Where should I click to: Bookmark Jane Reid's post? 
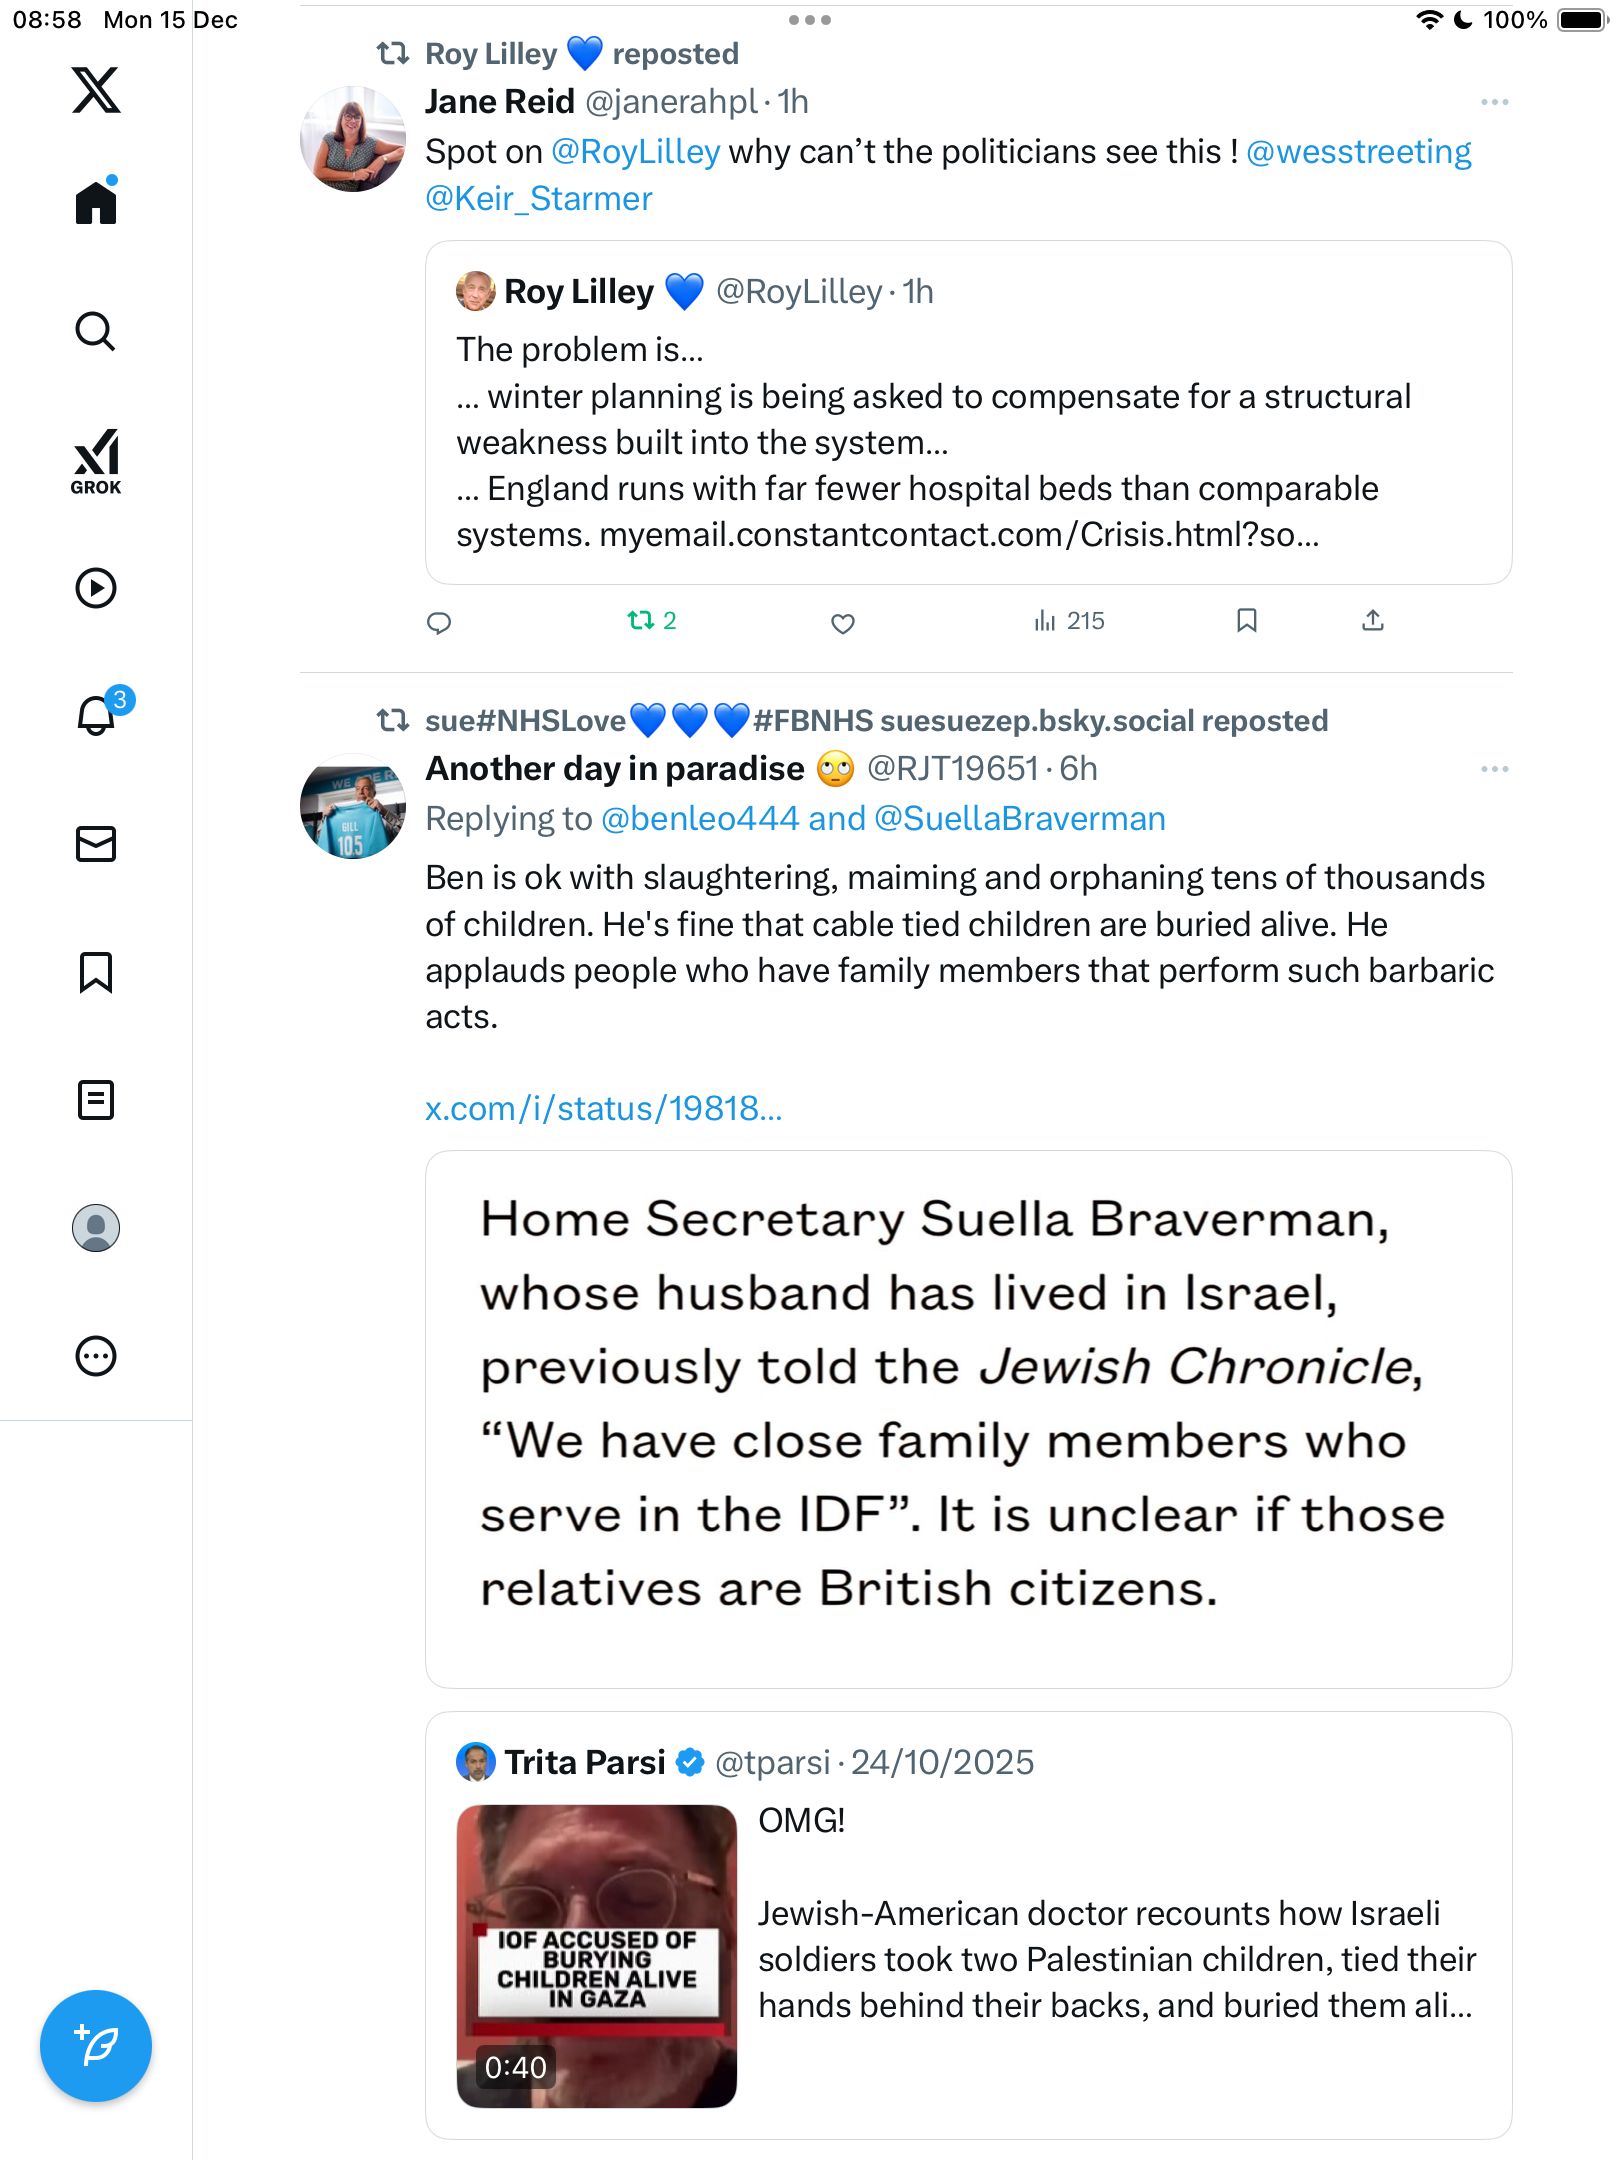pos(1246,621)
